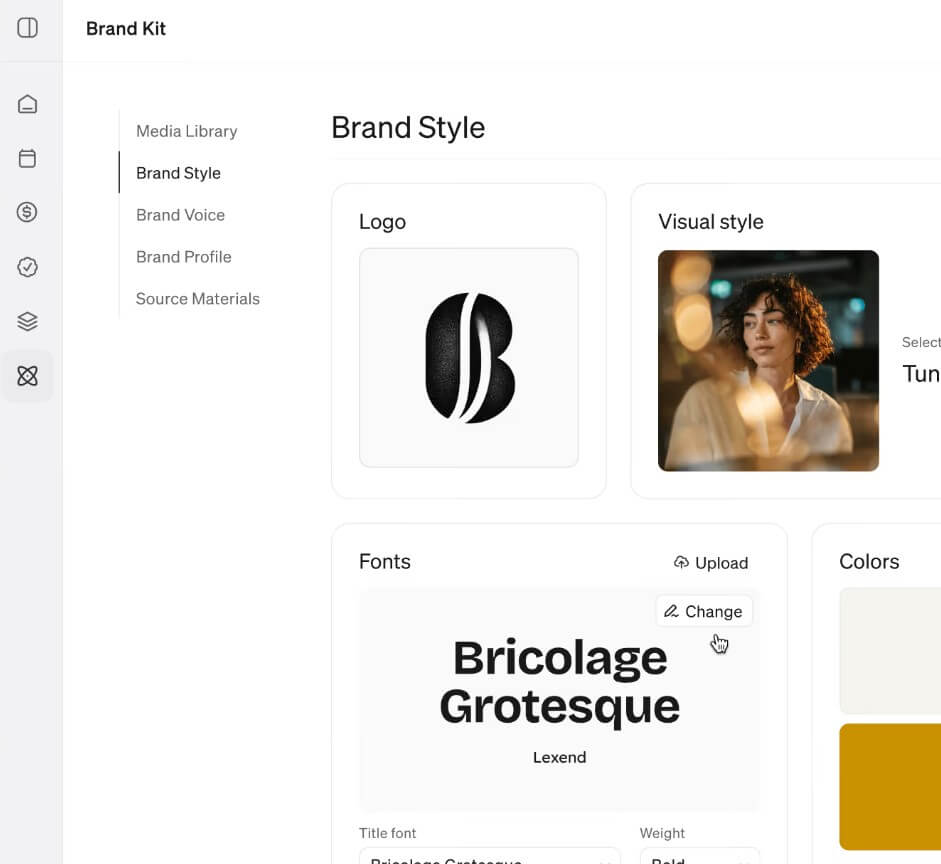
Task: Click the Brand Kit header title
Action: 126,29
